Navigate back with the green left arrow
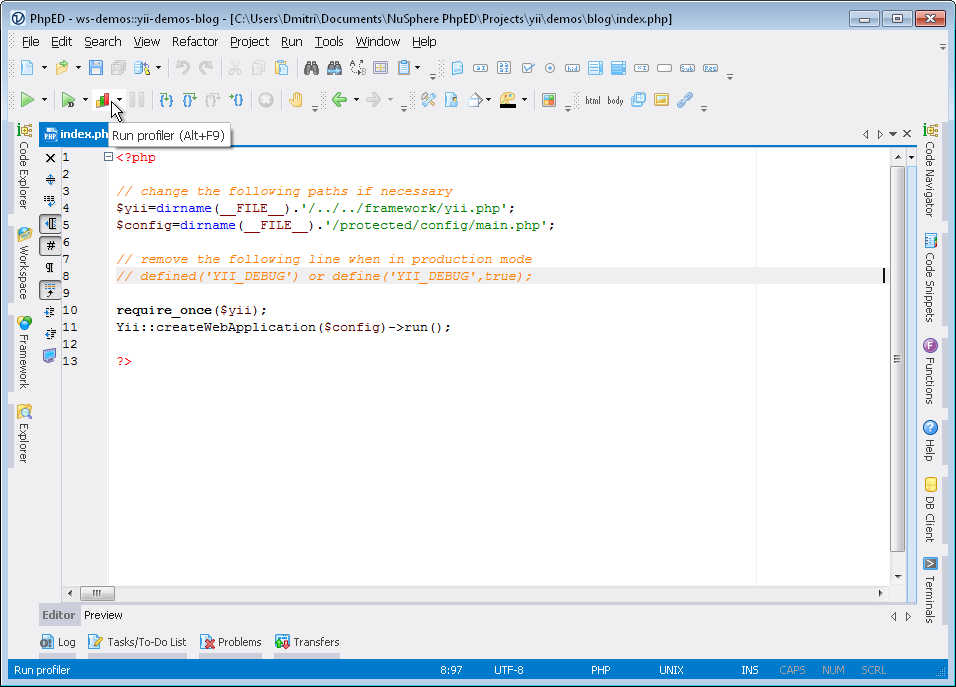The image size is (956, 687). point(340,99)
